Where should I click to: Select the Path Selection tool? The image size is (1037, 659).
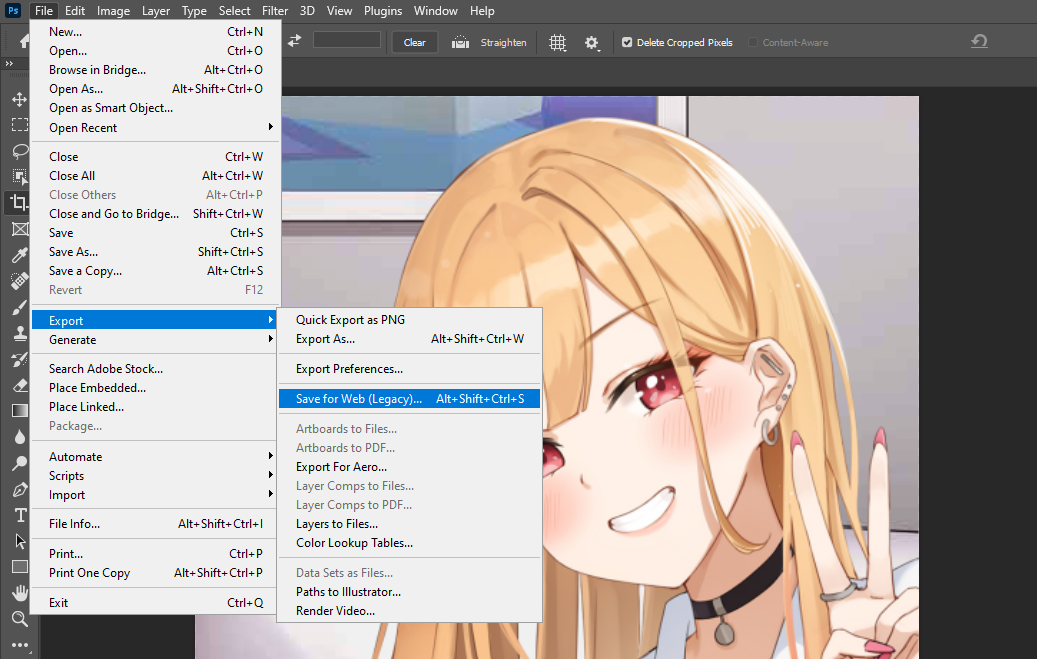(21, 541)
